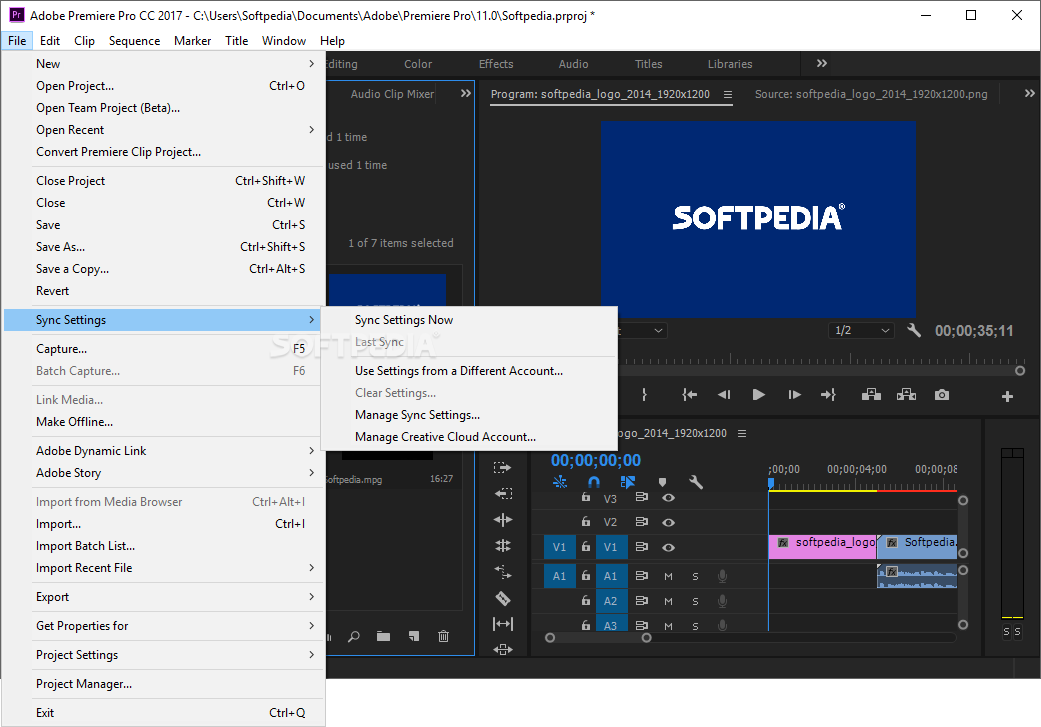Choose Manage Creative Cloud Account...
The height and width of the screenshot is (727, 1041).
pos(469,437)
